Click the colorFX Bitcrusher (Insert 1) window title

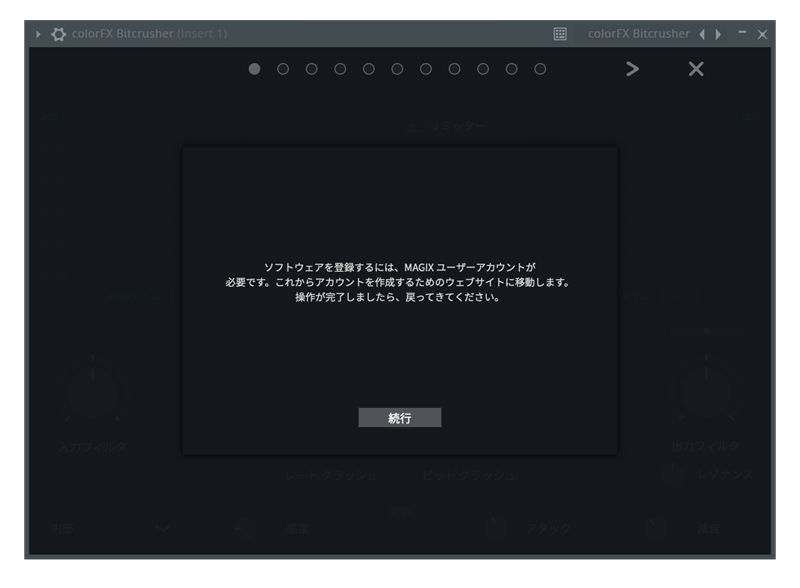click(x=149, y=34)
